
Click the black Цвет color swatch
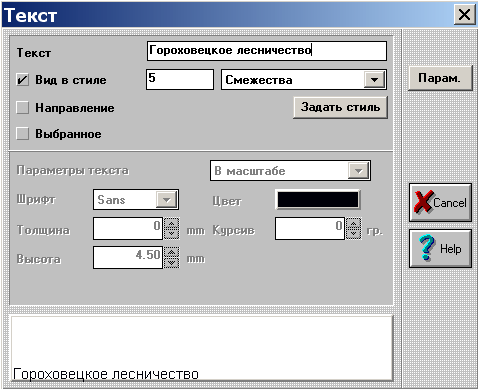[318, 200]
